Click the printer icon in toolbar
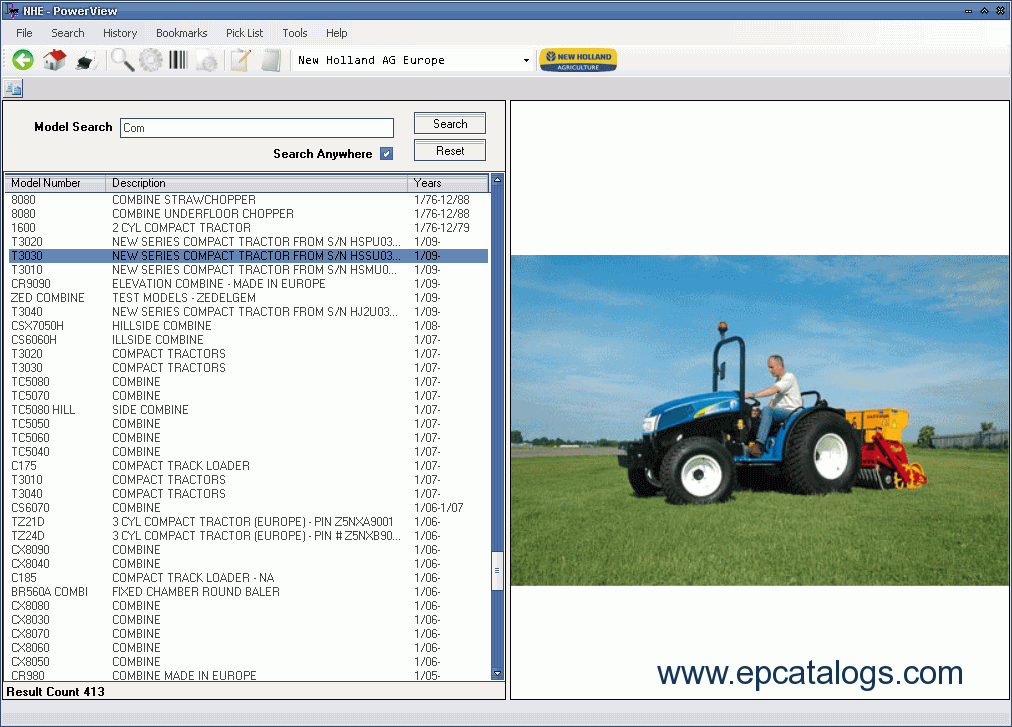This screenshot has width=1012, height=727. click(x=86, y=60)
